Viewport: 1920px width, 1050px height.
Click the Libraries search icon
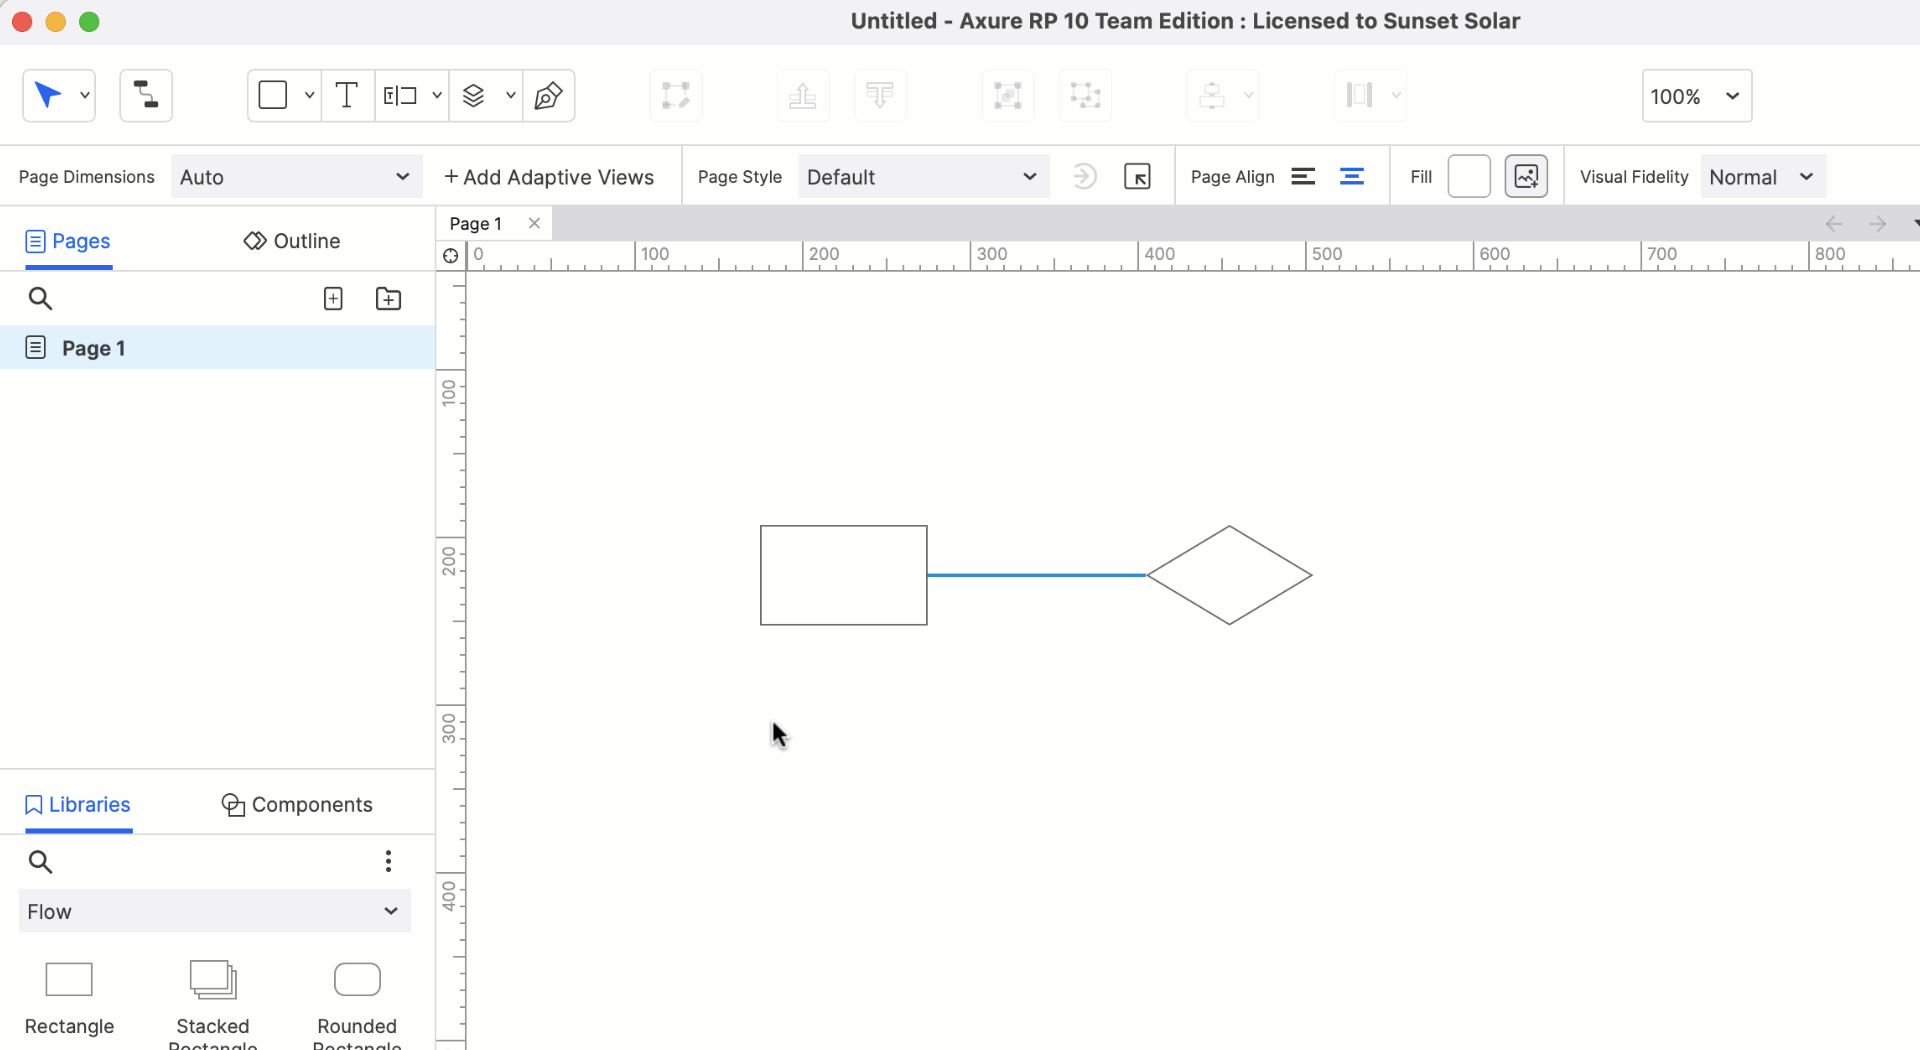pos(40,861)
